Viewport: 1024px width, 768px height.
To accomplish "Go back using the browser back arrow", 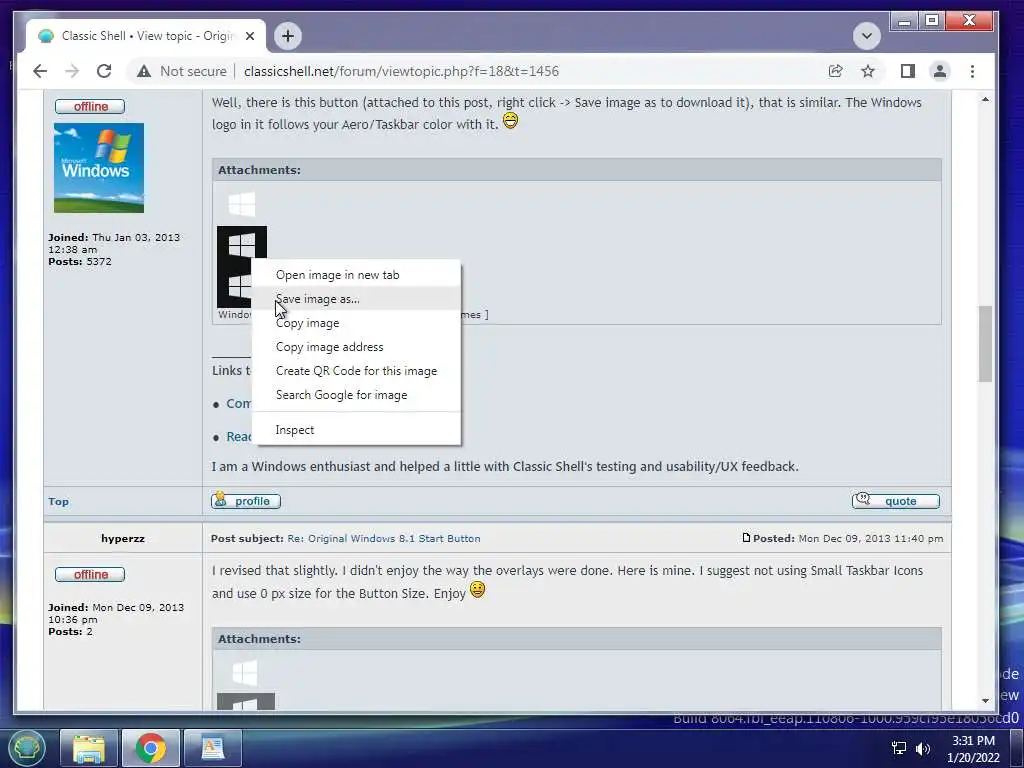I will [x=40, y=71].
